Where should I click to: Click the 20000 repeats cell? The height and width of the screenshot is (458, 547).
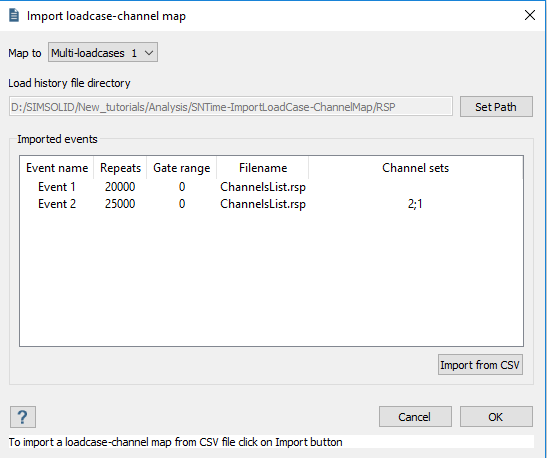[x=120, y=187]
